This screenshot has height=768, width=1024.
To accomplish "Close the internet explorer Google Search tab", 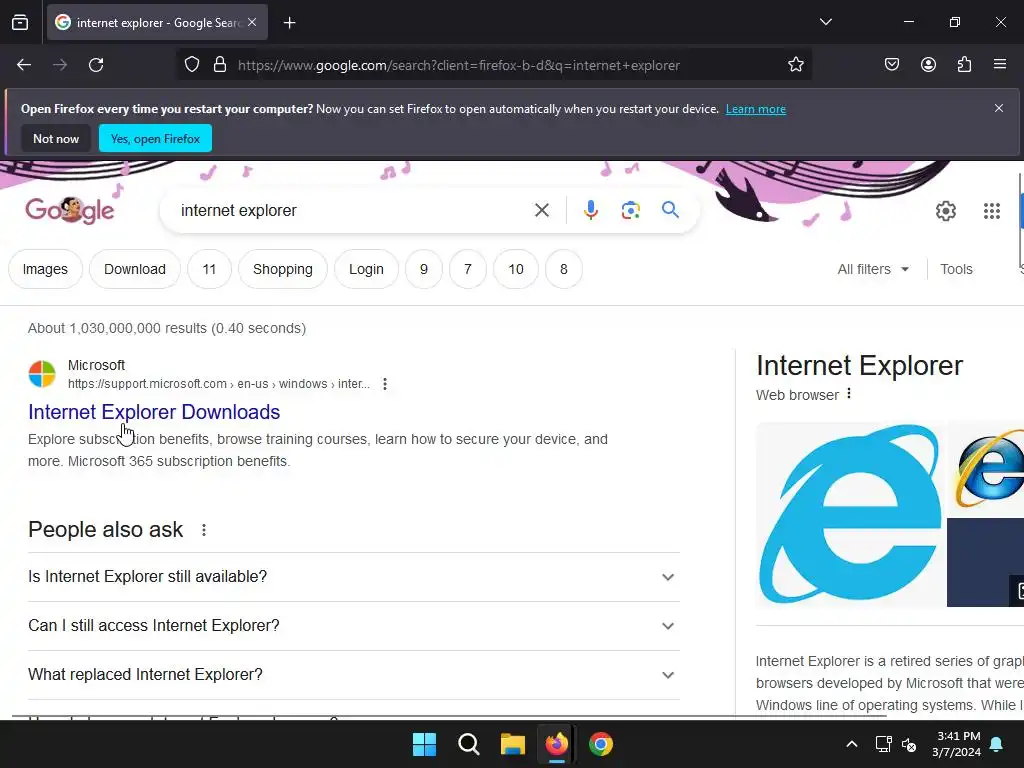I will 252,22.
